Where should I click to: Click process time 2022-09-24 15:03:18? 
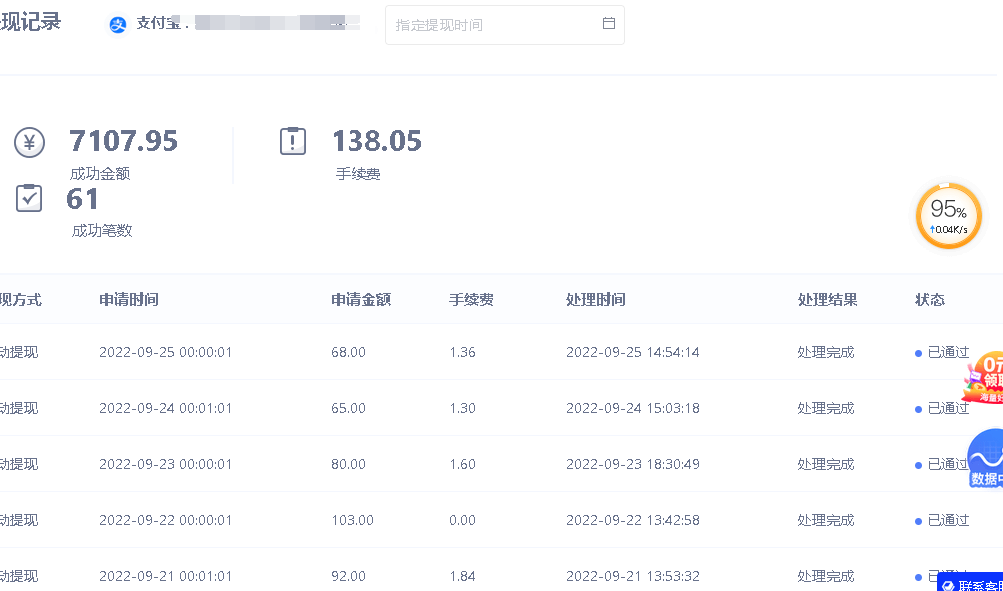click(x=633, y=408)
